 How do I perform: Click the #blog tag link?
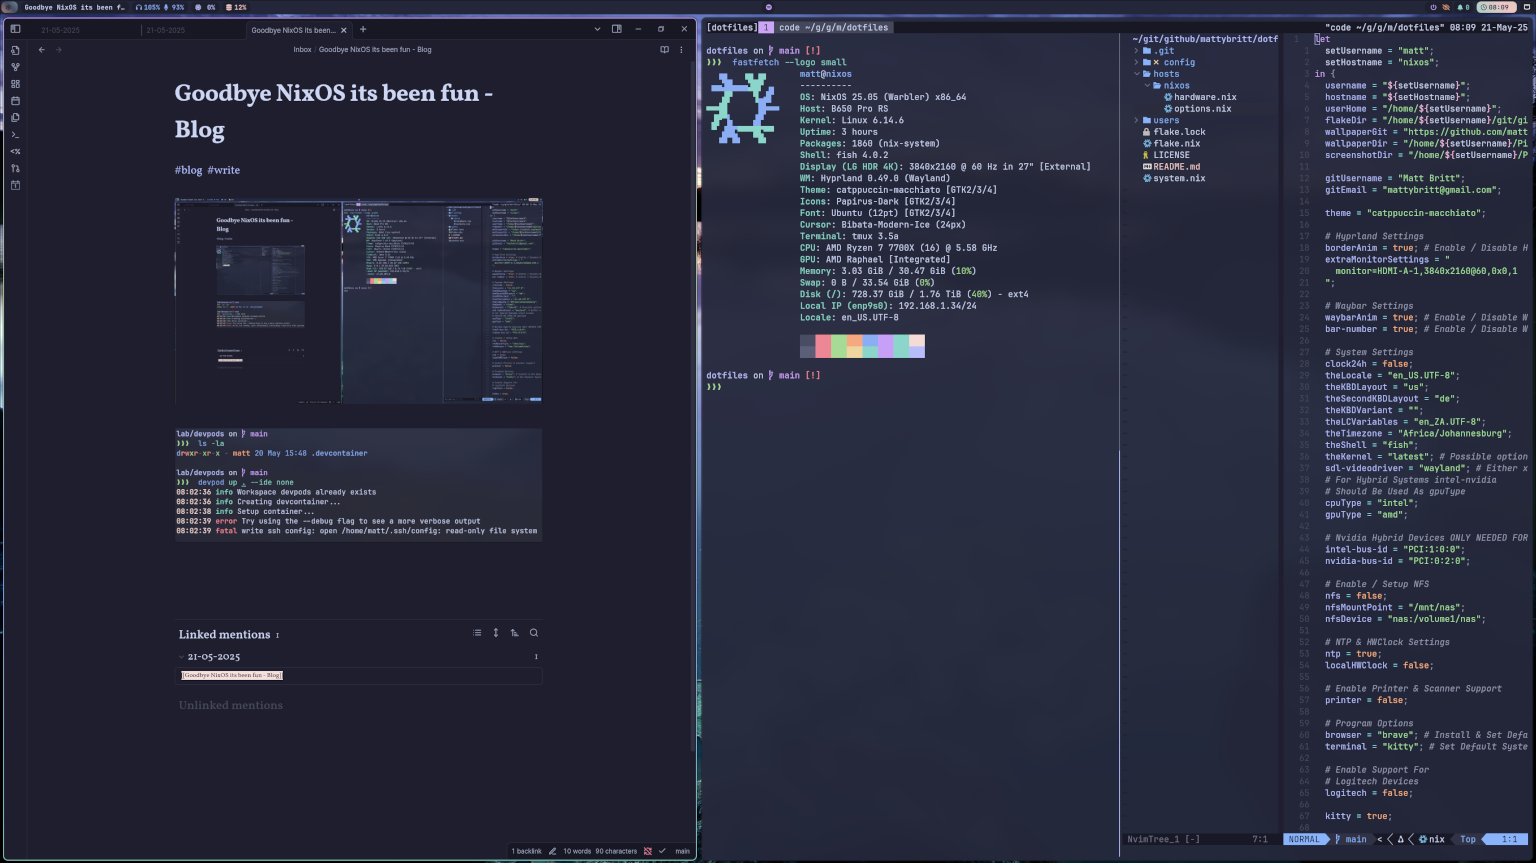click(x=188, y=169)
